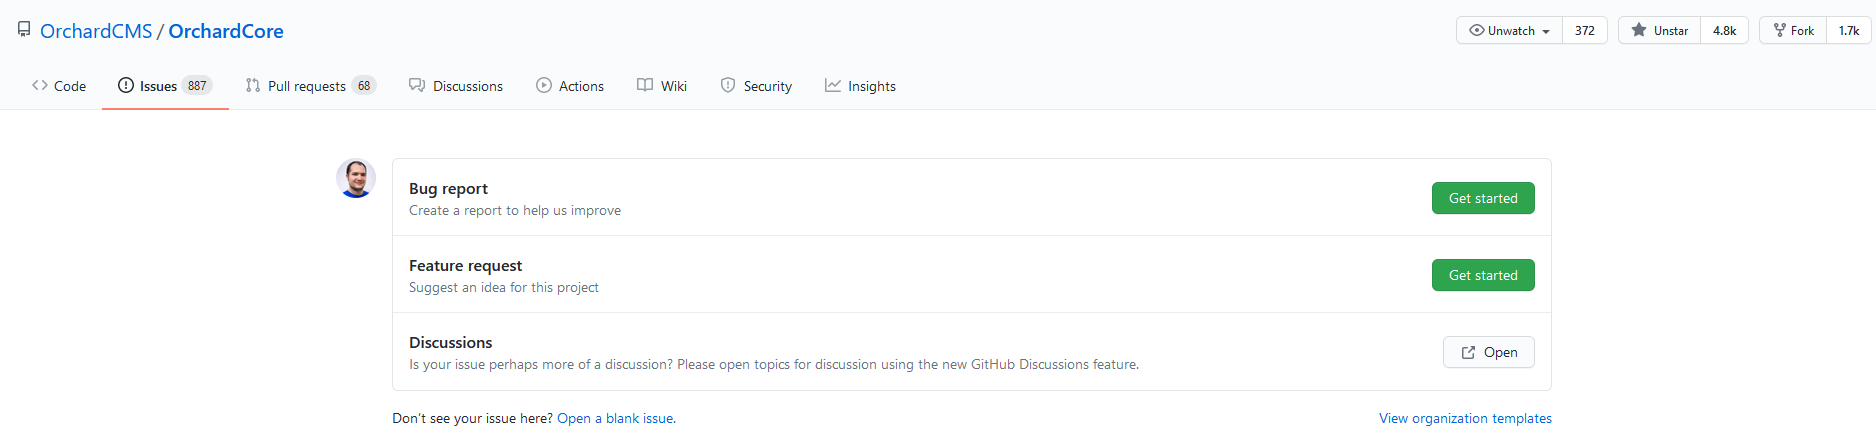Viewport: 1876px width, 447px height.
Task: Click the Discussions template title
Action: pyautogui.click(x=450, y=342)
